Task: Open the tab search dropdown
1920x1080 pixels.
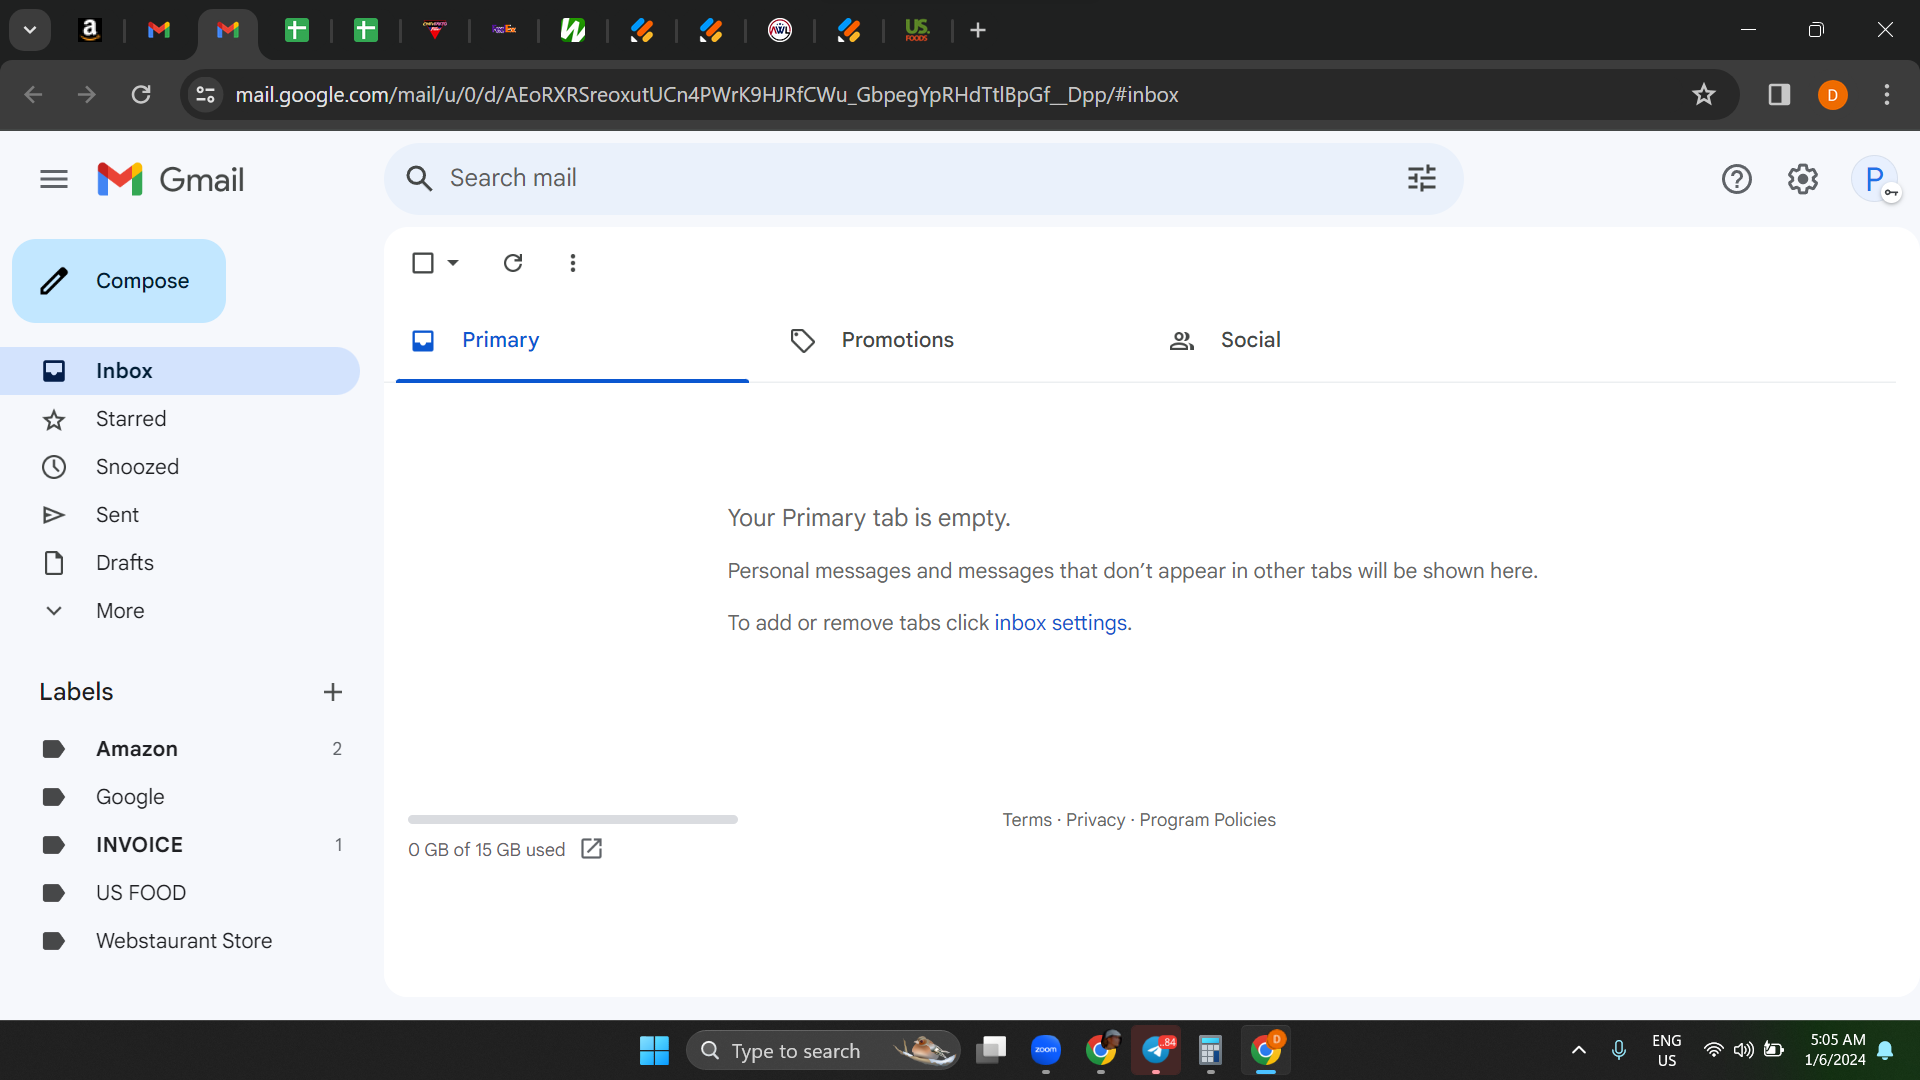Action: pyautogui.click(x=30, y=30)
